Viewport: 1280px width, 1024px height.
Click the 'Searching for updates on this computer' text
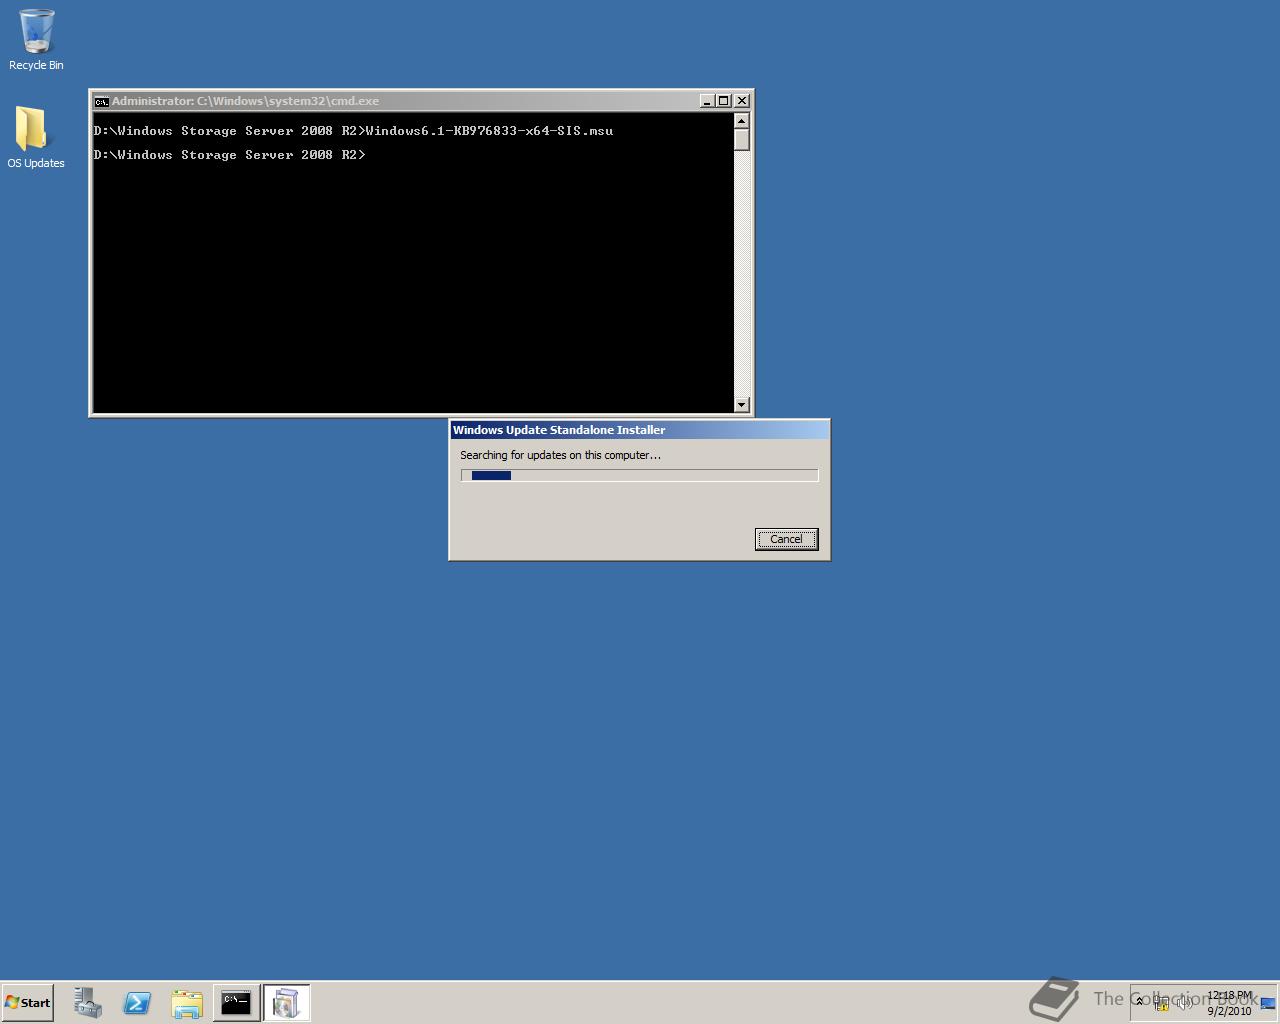pos(560,455)
